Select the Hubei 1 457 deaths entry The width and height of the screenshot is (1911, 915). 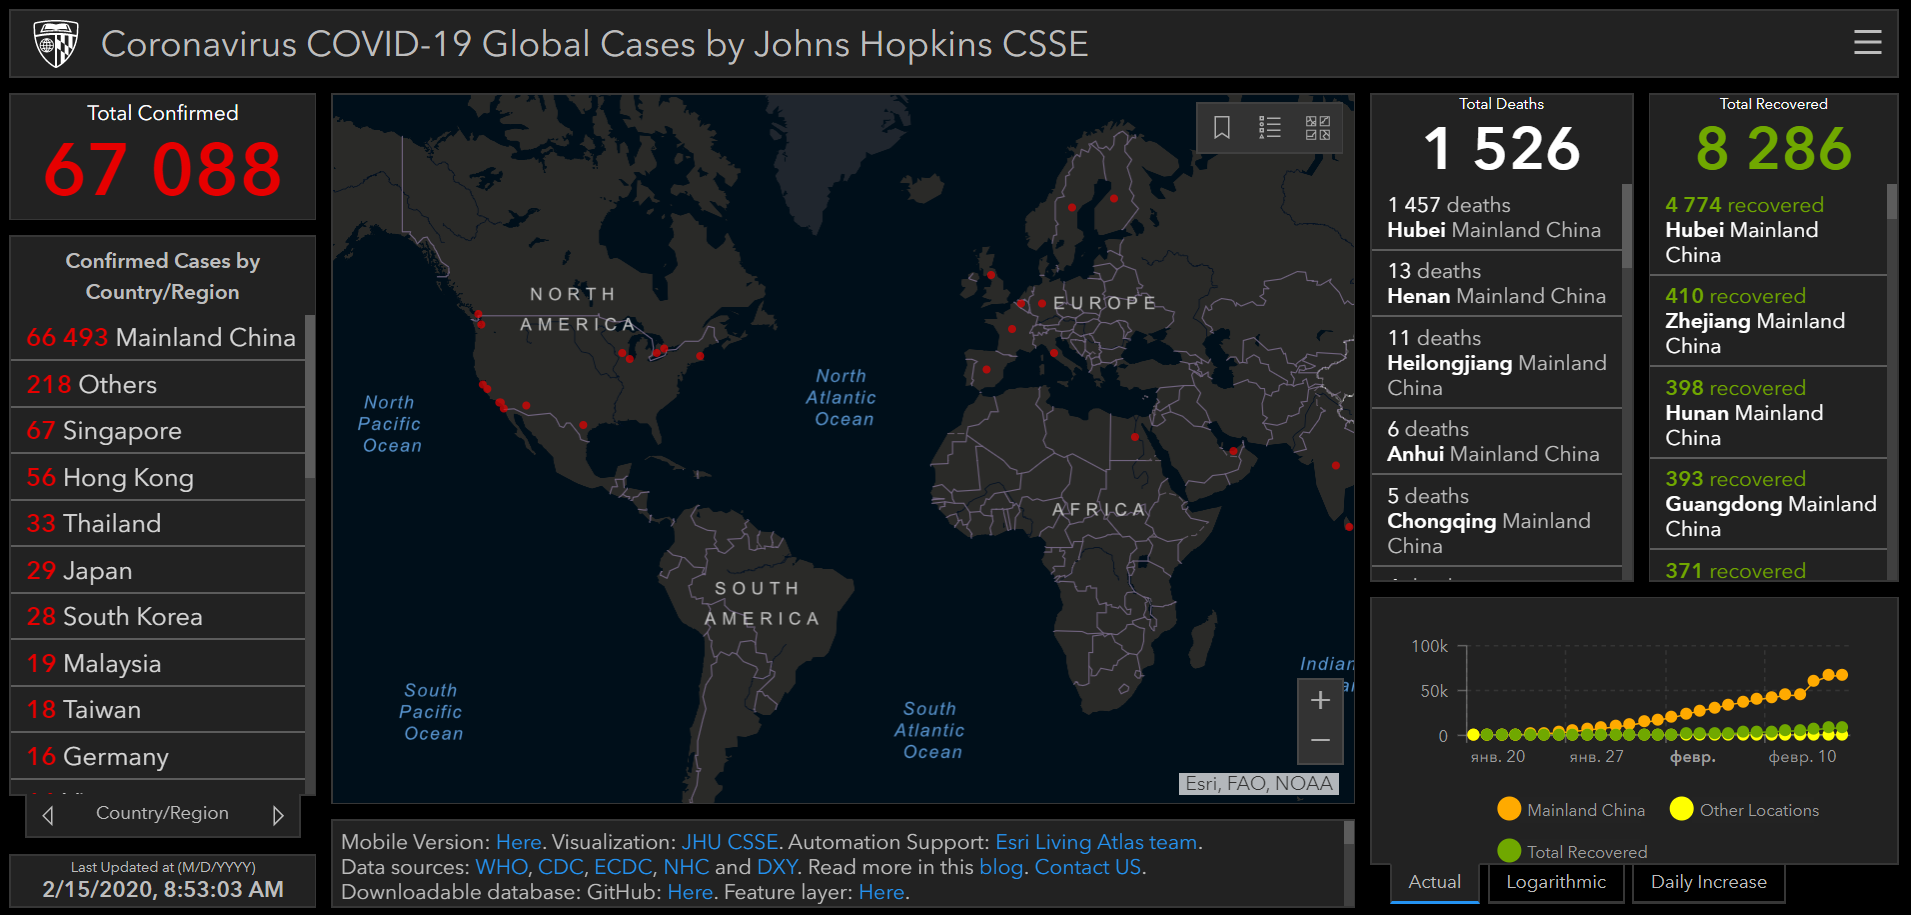1496,217
